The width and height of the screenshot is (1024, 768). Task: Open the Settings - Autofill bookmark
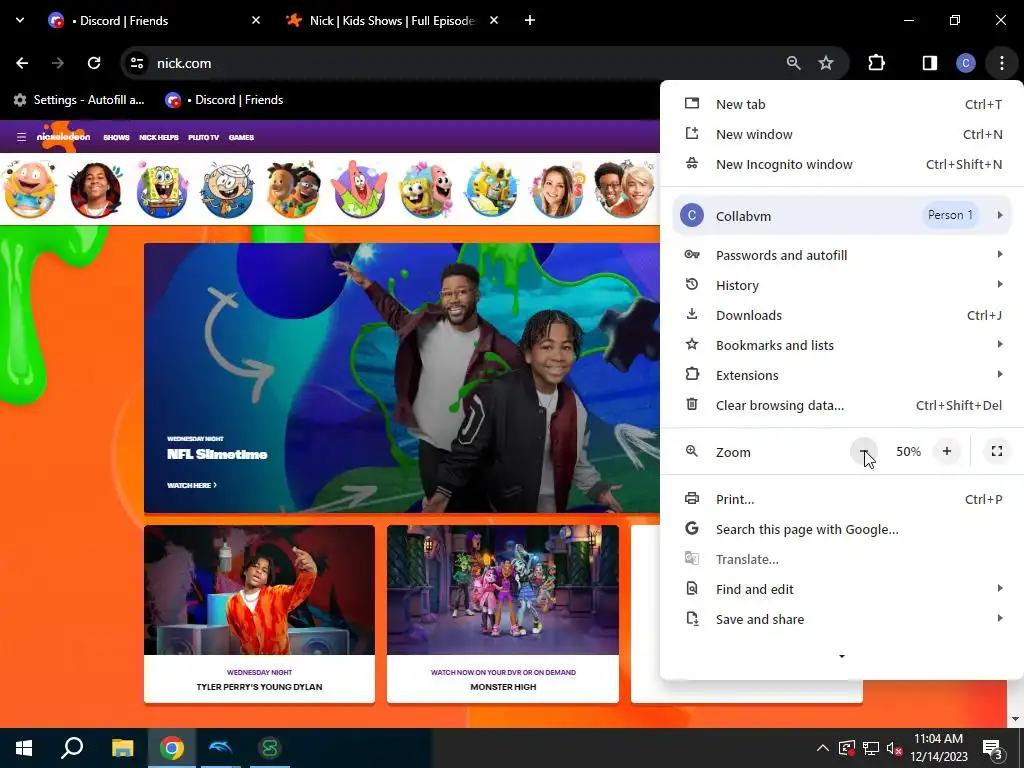[79, 100]
